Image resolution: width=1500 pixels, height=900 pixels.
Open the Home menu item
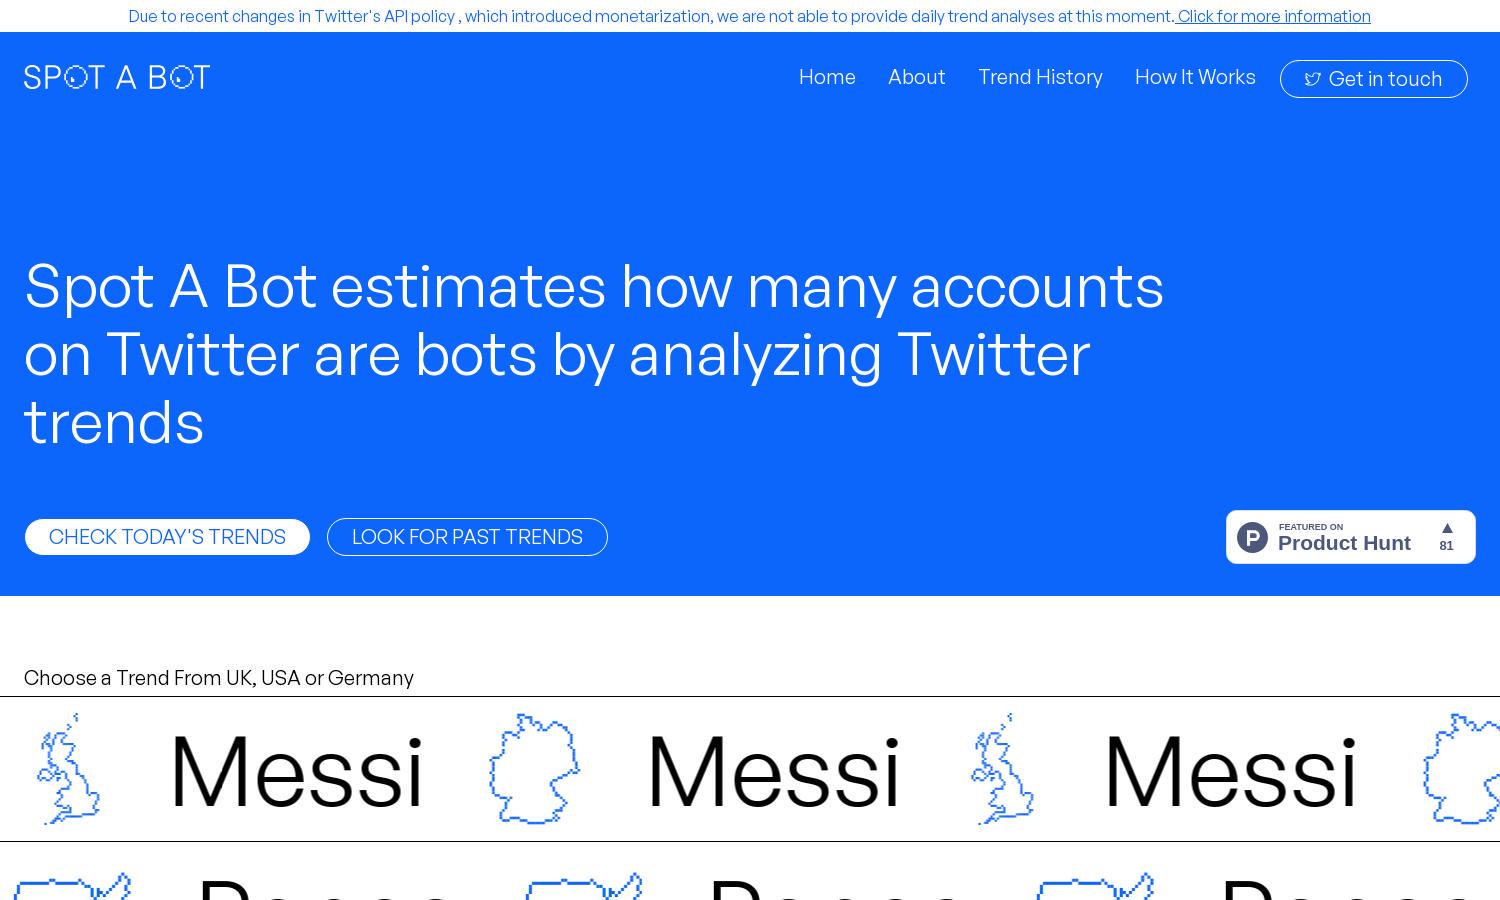click(x=827, y=77)
